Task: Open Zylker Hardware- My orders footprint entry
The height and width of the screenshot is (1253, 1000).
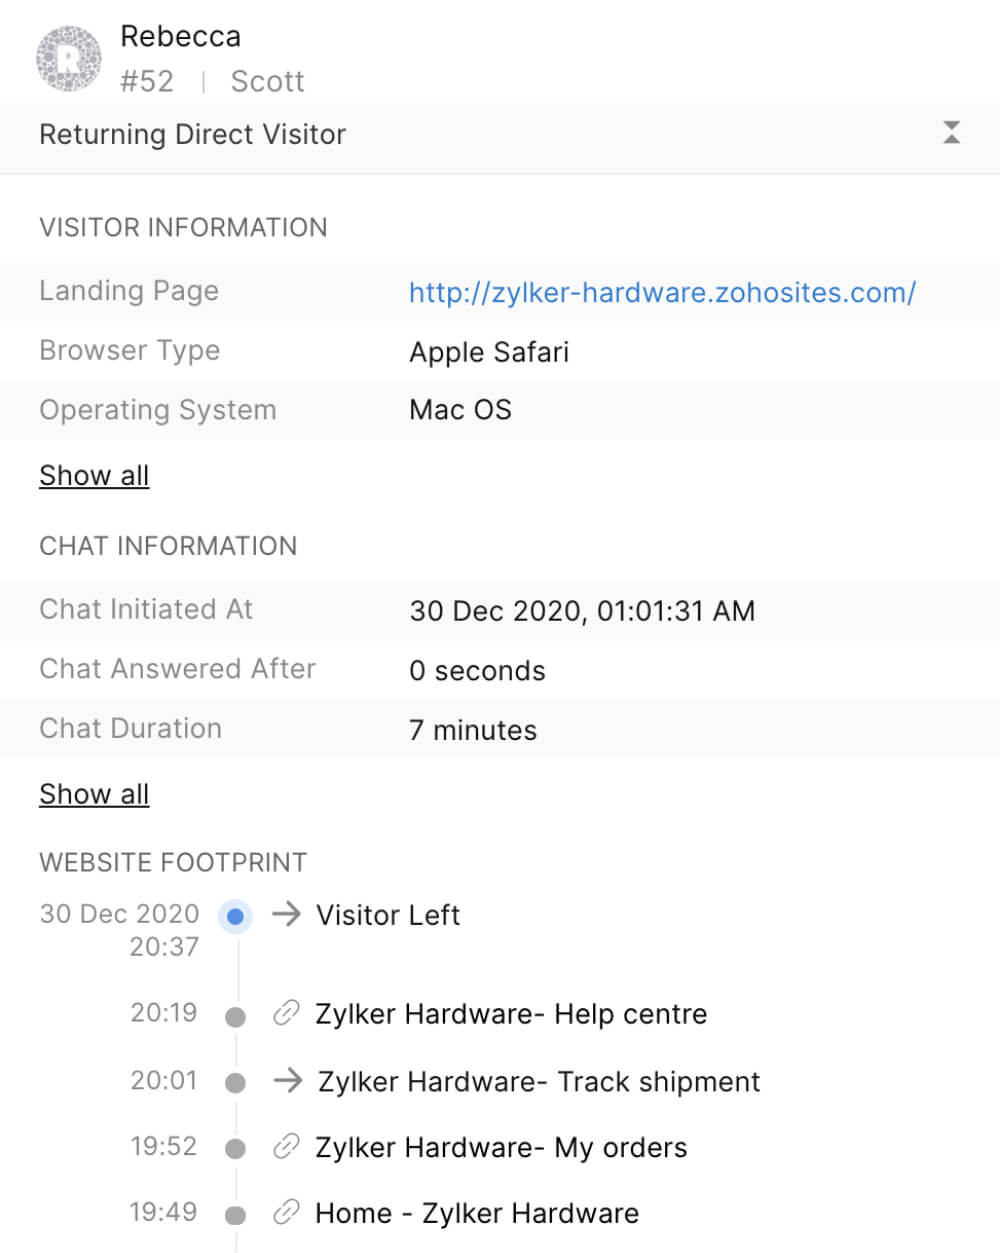Action: [501, 1147]
